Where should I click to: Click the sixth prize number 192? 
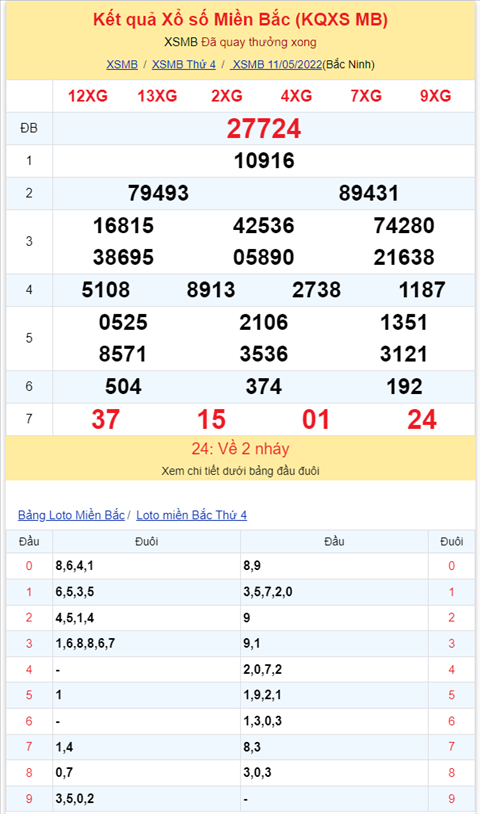[404, 387]
